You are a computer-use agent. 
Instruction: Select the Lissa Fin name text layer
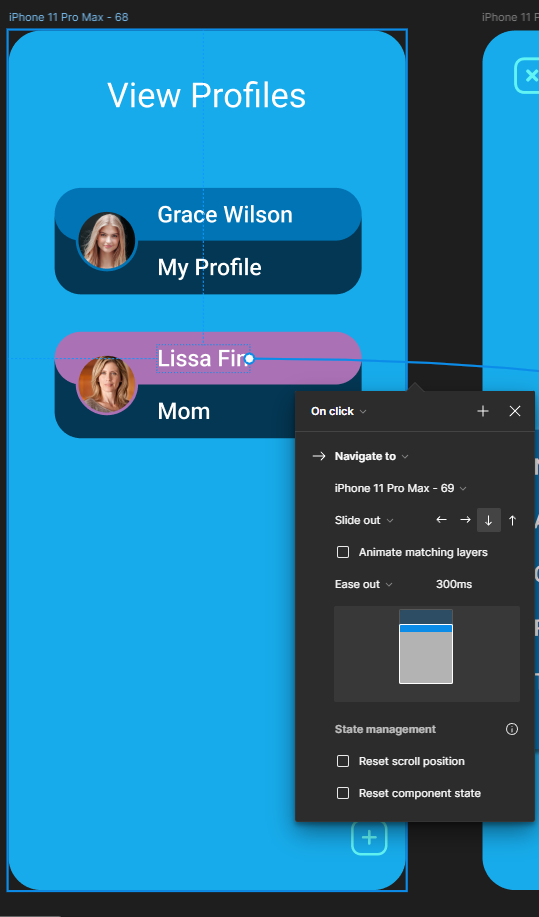coord(203,358)
